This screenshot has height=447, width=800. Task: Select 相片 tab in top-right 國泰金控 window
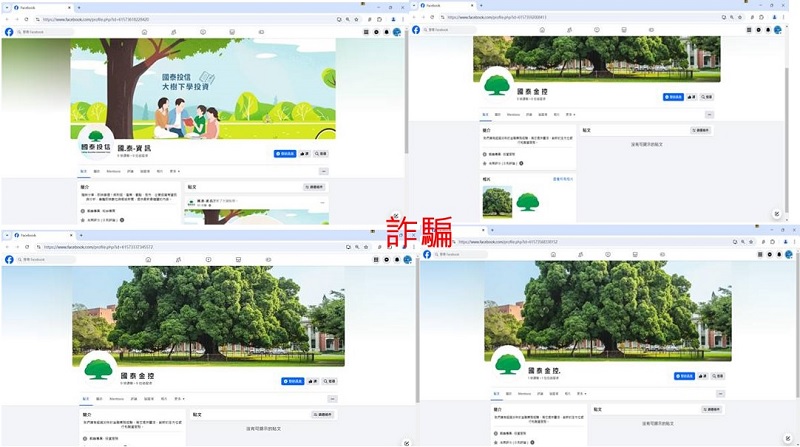[x=556, y=115]
